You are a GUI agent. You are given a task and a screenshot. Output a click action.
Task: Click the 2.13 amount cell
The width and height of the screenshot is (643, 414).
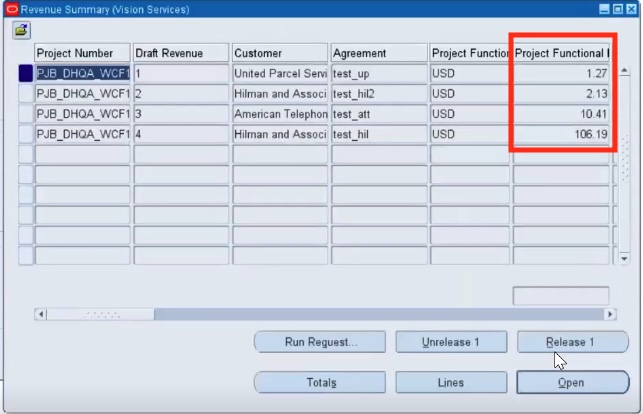(x=561, y=93)
